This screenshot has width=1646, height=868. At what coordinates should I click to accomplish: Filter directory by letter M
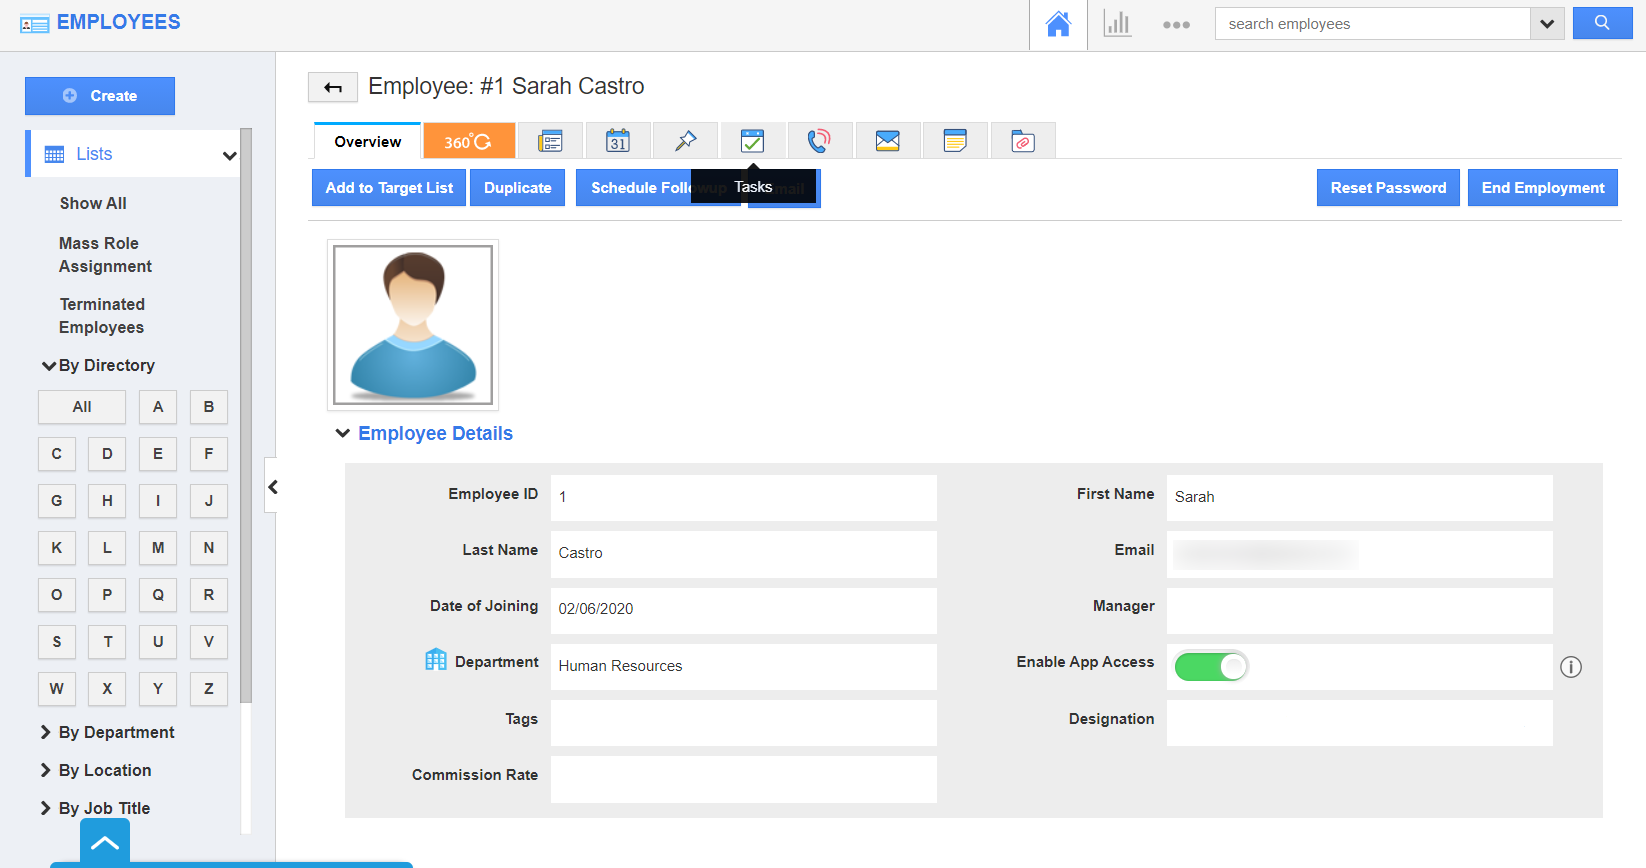pos(158,548)
